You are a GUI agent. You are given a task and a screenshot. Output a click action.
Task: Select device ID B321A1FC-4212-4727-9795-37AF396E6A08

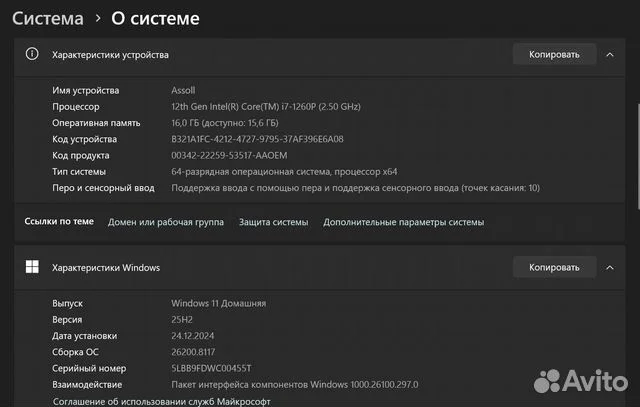pyautogui.click(x=257, y=139)
